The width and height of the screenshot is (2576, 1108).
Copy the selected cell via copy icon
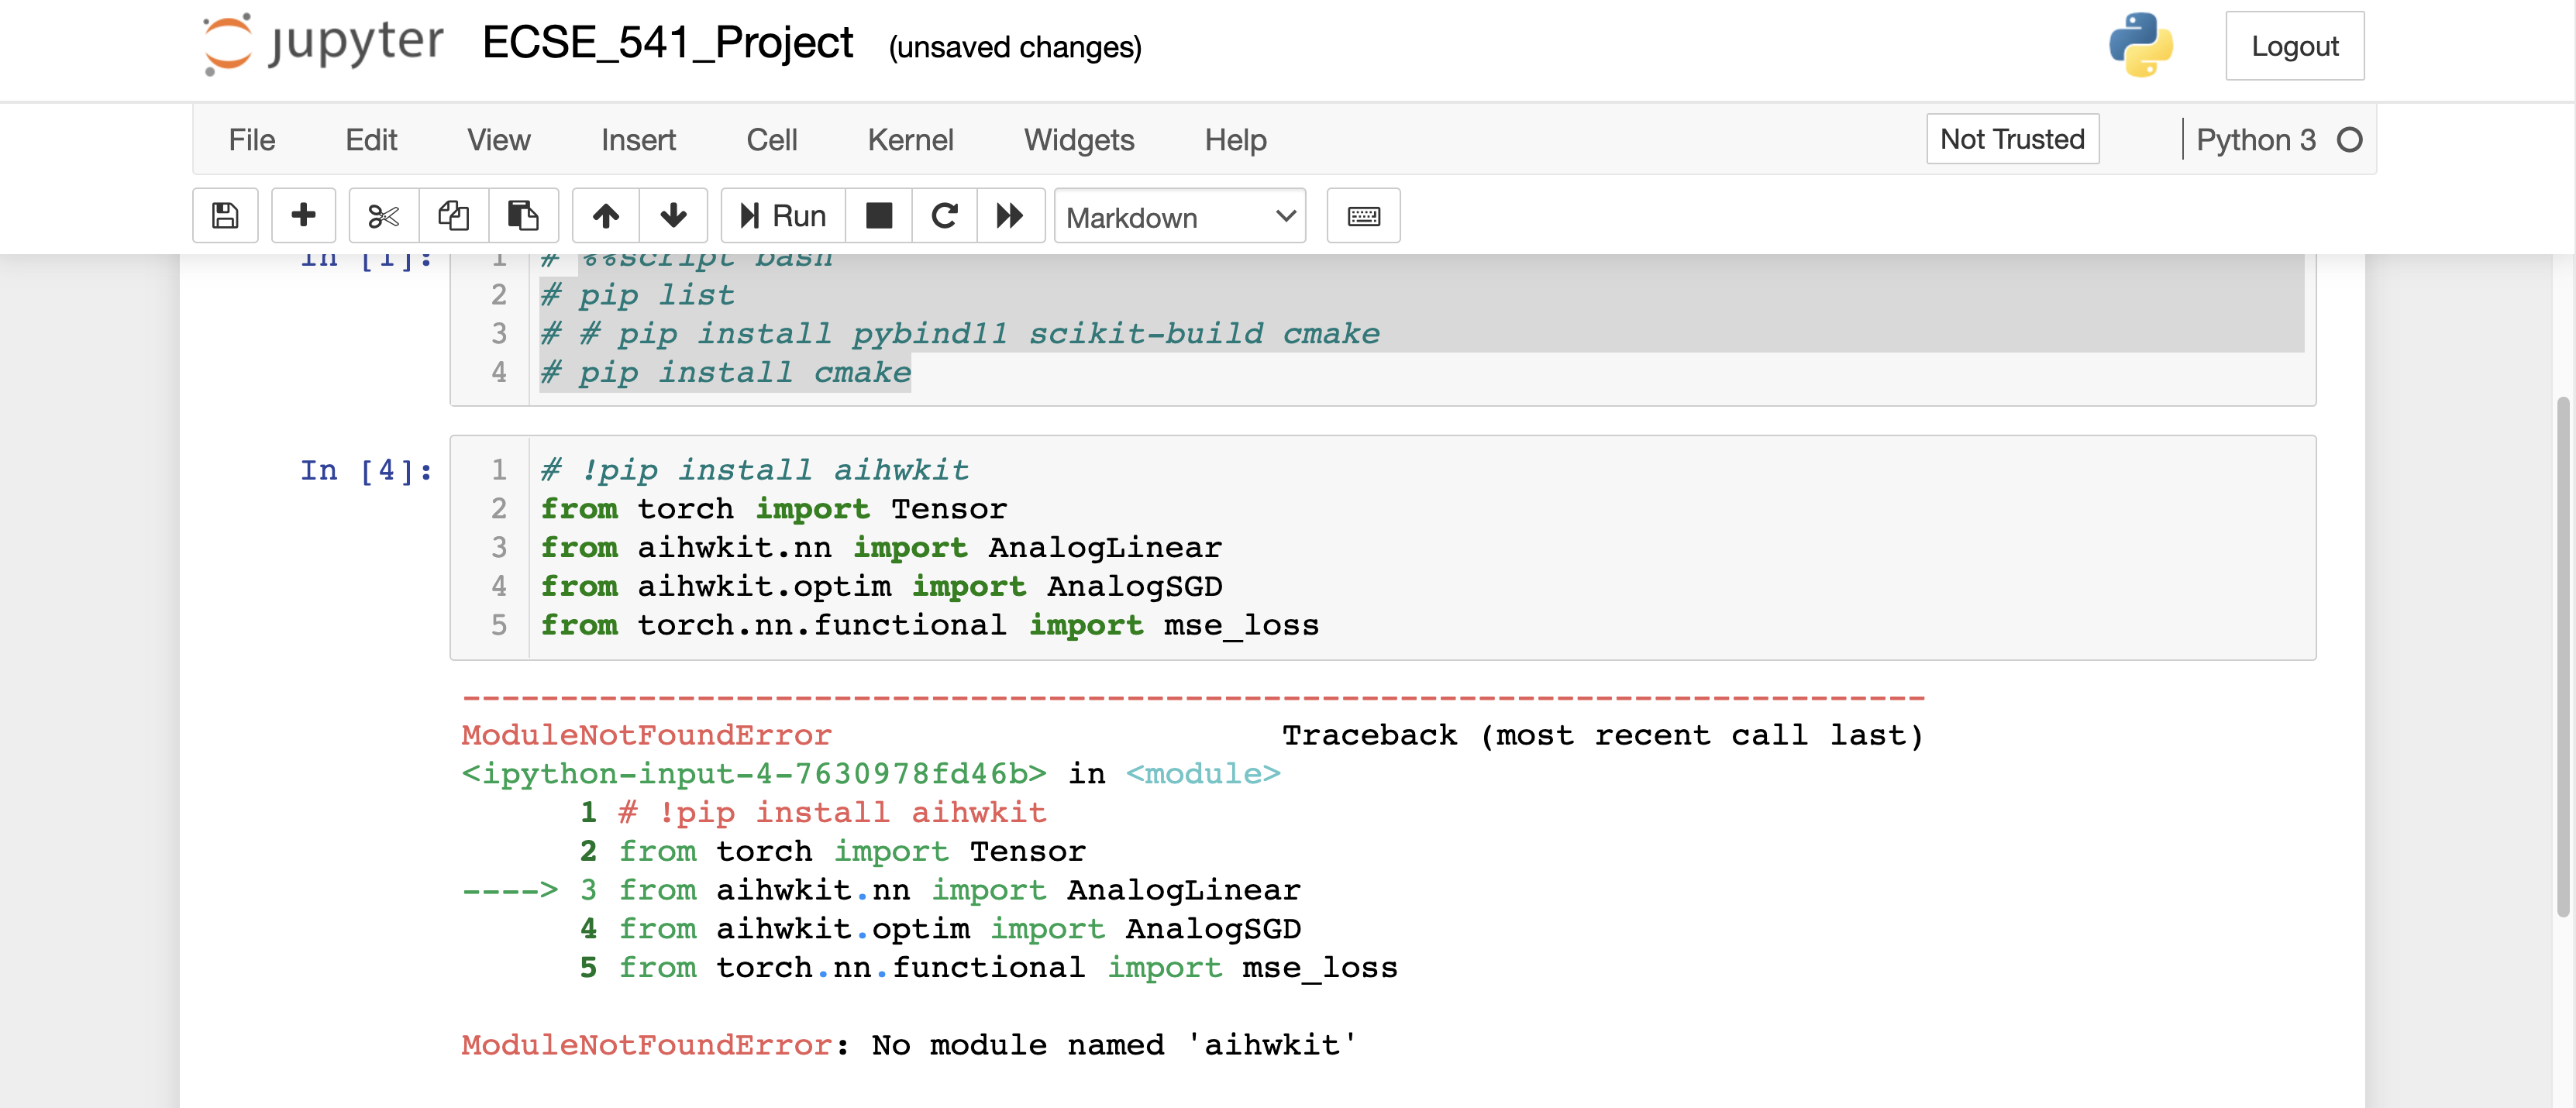tap(453, 216)
